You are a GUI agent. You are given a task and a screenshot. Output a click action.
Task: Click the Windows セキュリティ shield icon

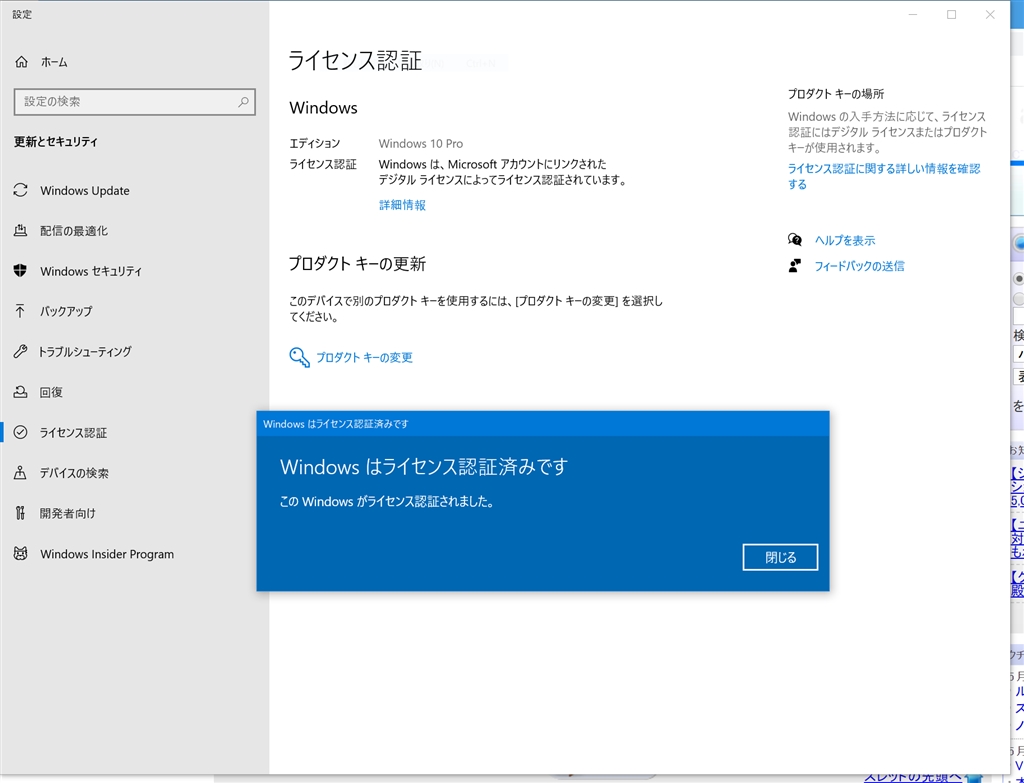21,270
